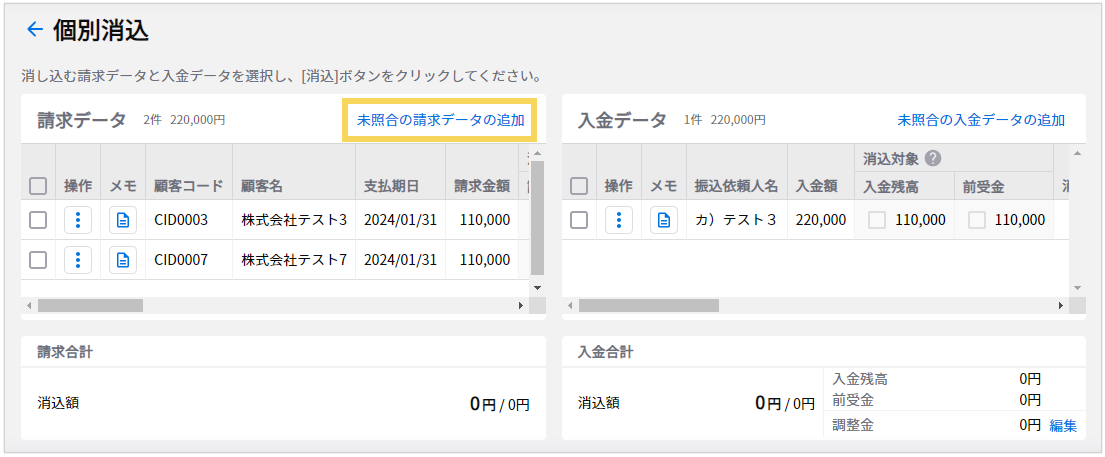Open the operations menu for CID0007 row

coord(78,260)
